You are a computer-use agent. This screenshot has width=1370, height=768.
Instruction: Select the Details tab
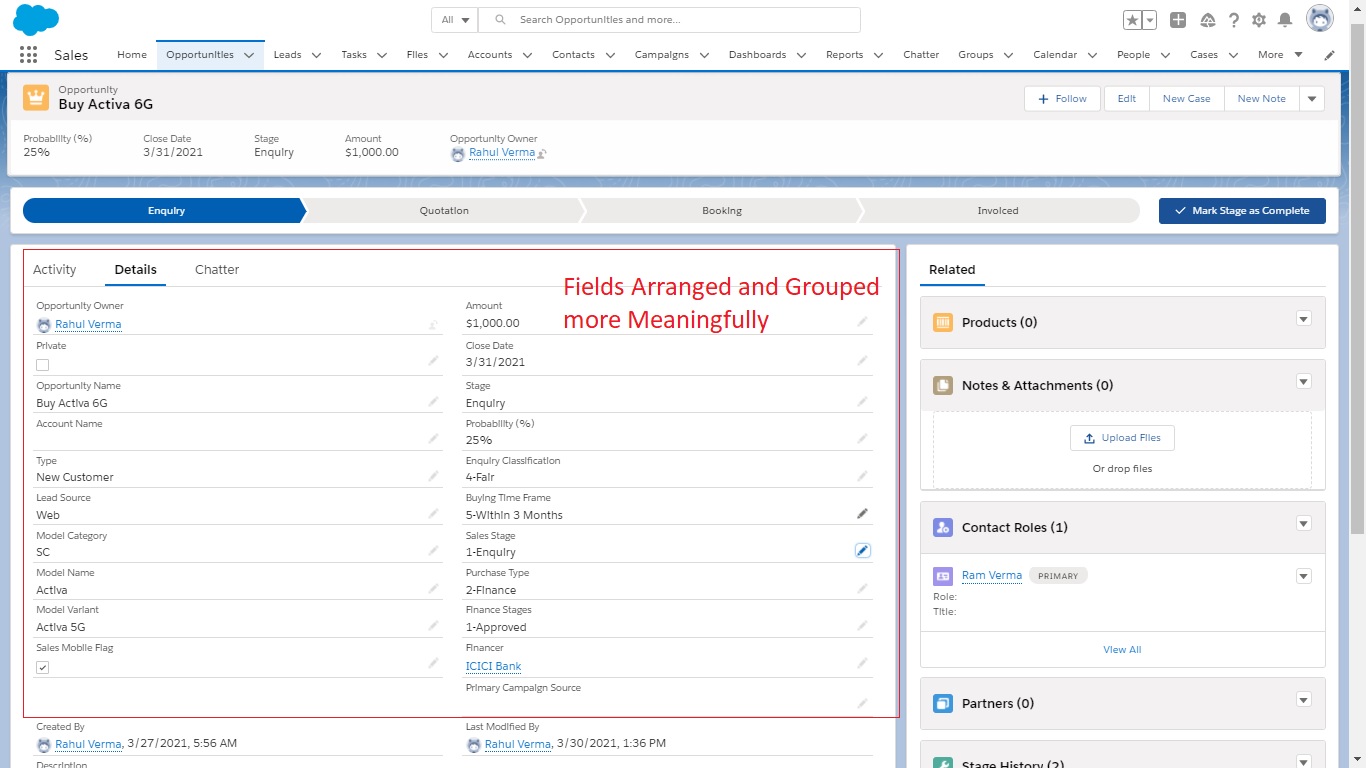tap(135, 269)
